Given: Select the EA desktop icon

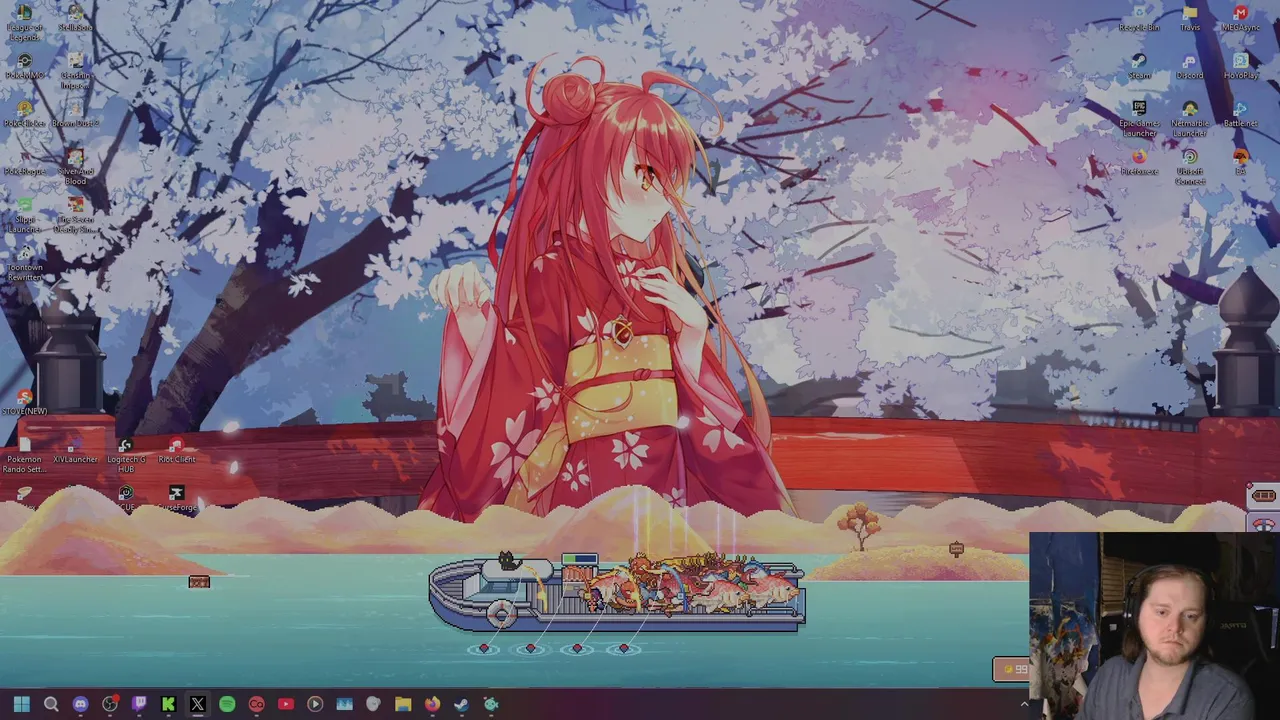Looking at the screenshot, I should [x=1241, y=161].
